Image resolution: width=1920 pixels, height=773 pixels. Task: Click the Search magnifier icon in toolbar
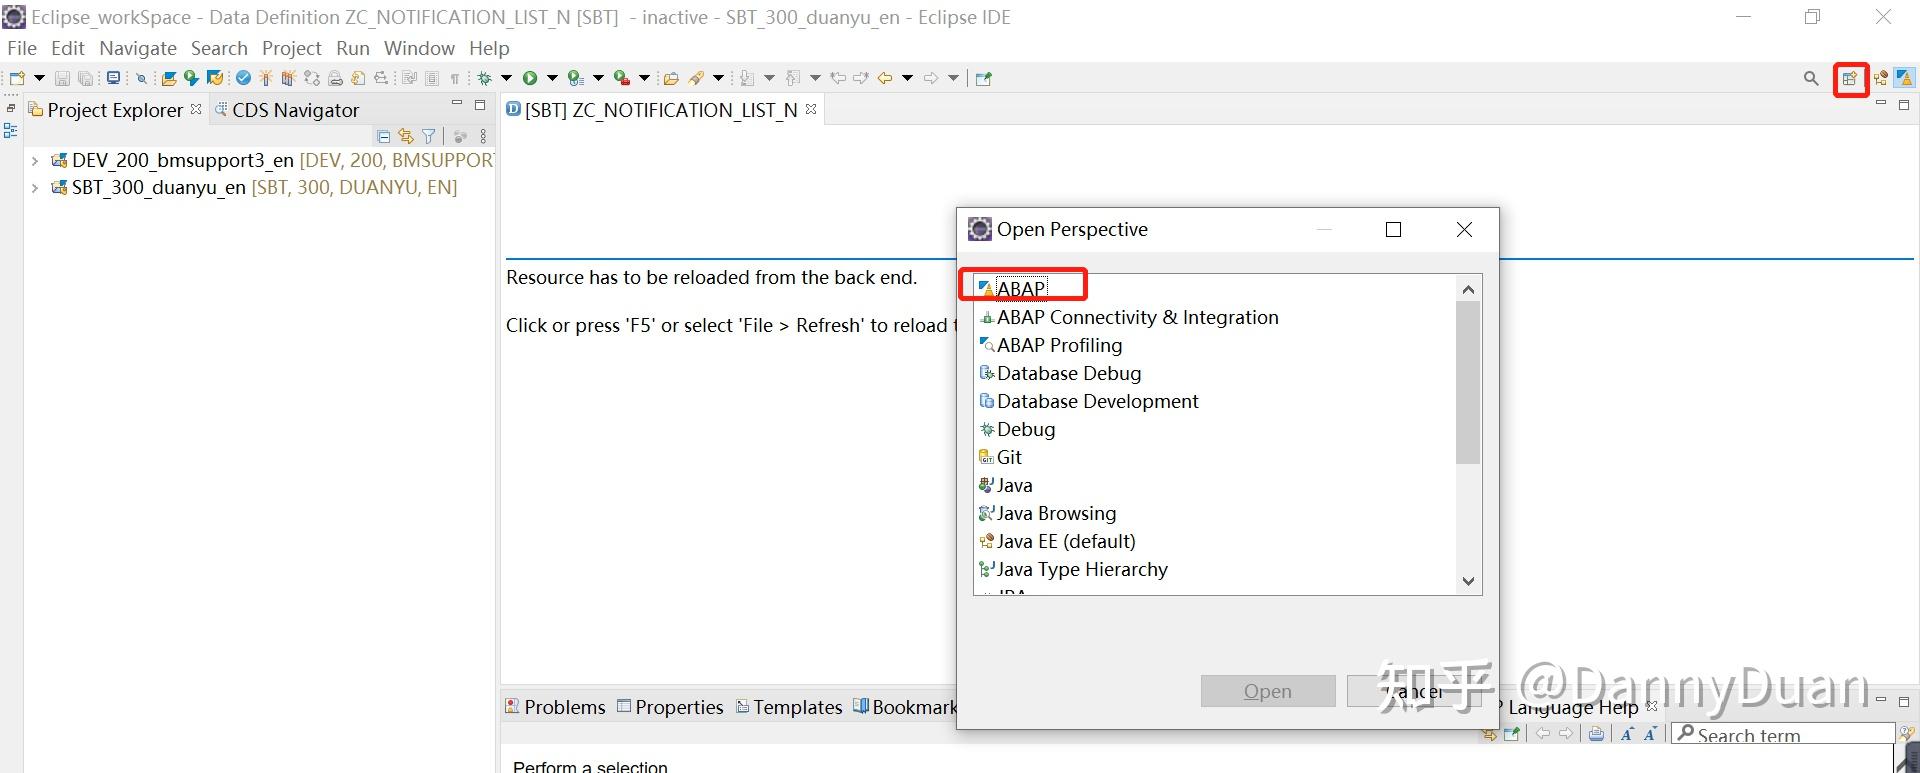point(1811,78)
